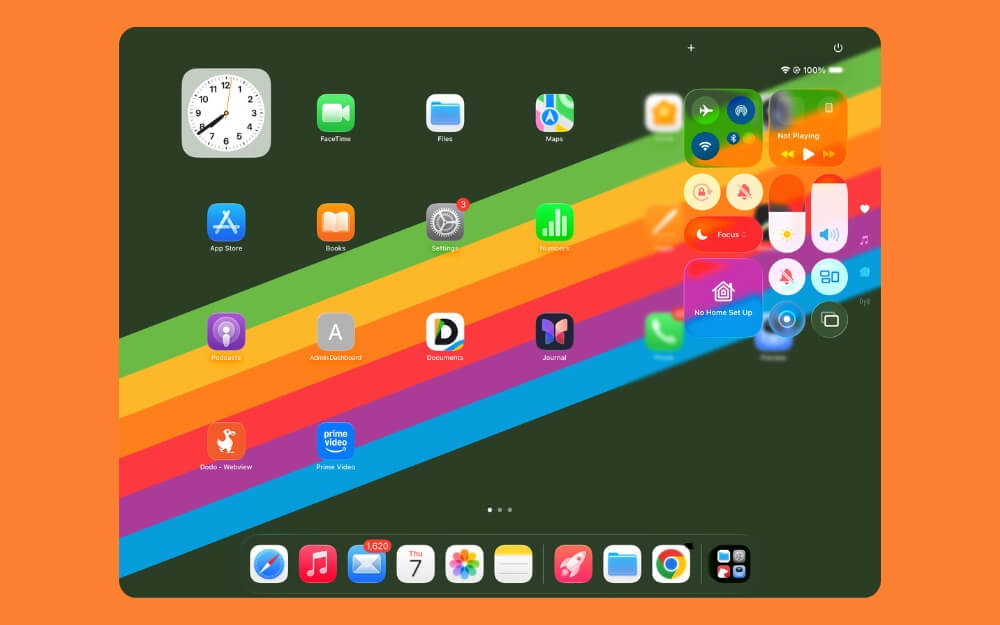Open Screen Mirroring control
The image size is (1000, 625).
pos(829,319)
